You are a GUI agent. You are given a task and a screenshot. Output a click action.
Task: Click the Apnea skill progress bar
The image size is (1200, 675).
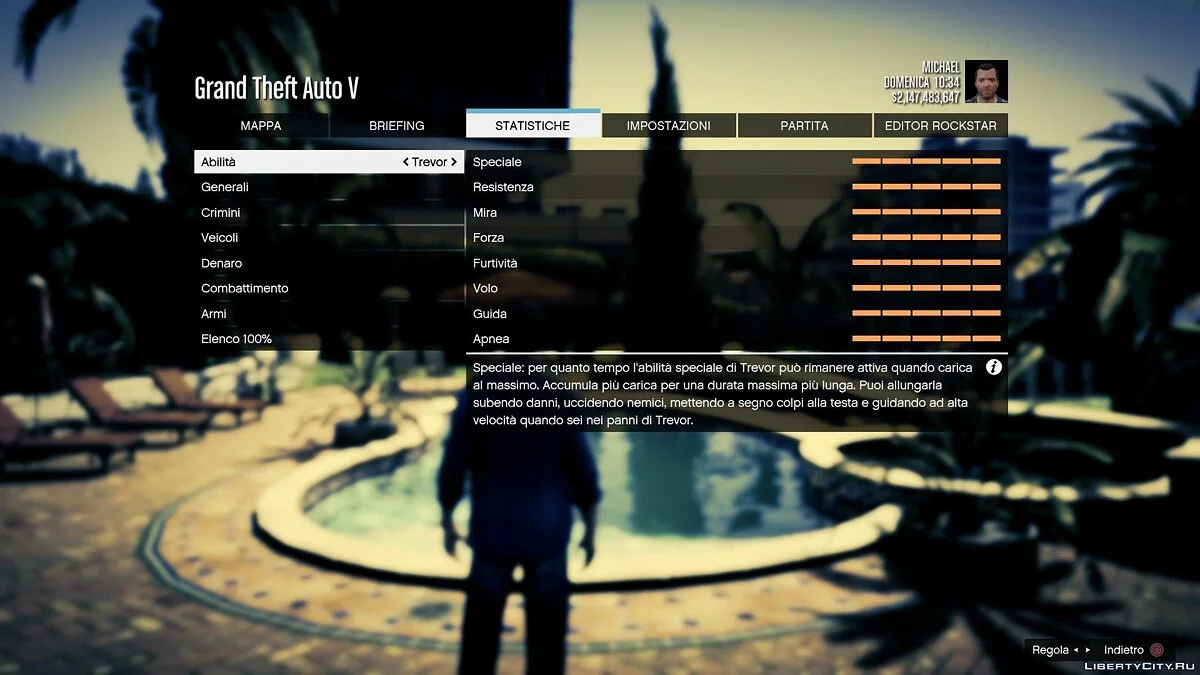click(x=926, y=339)
